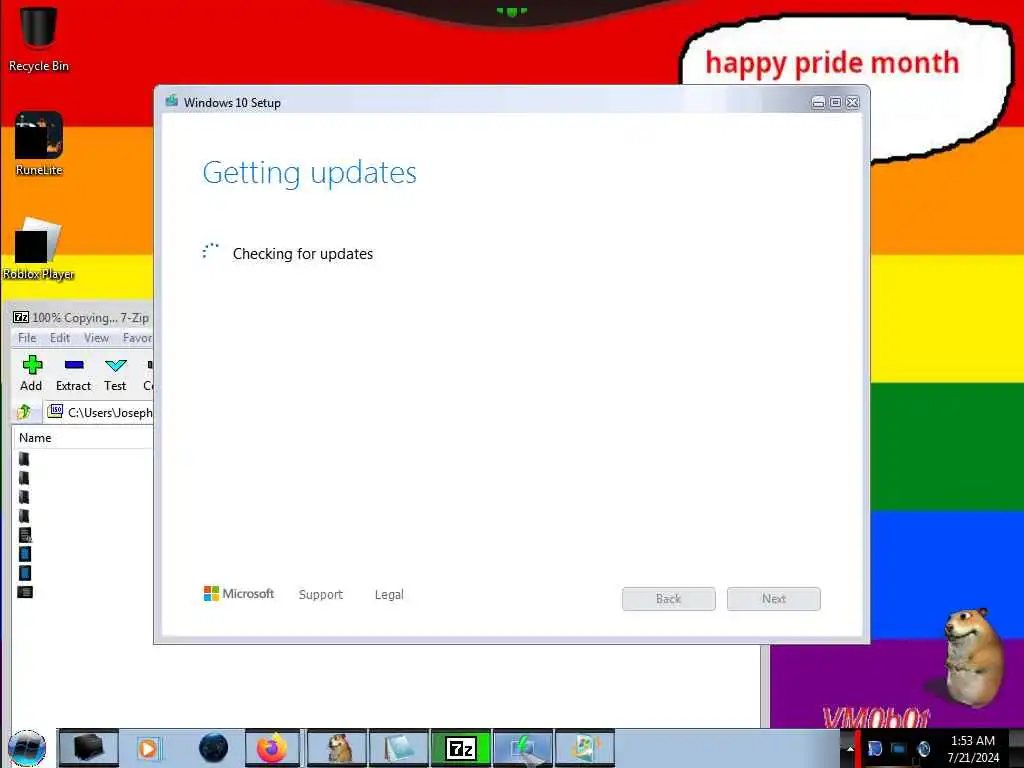Maximize the Windows 10 Setup window
The height and width of the screenshot is (768, 1024).
click(835, 103)
